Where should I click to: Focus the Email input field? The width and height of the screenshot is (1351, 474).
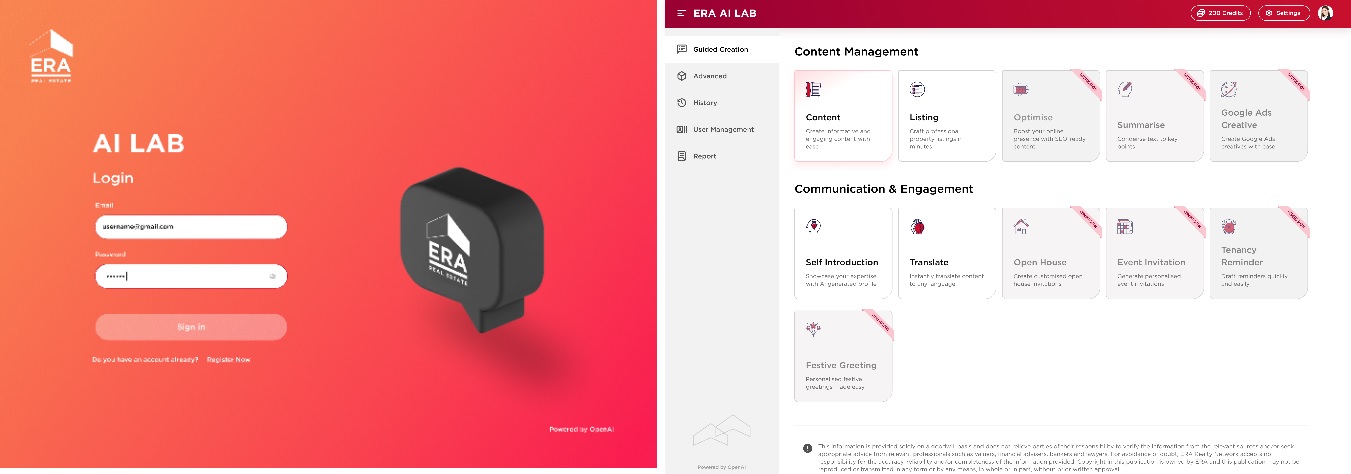(x=191, y=227)
